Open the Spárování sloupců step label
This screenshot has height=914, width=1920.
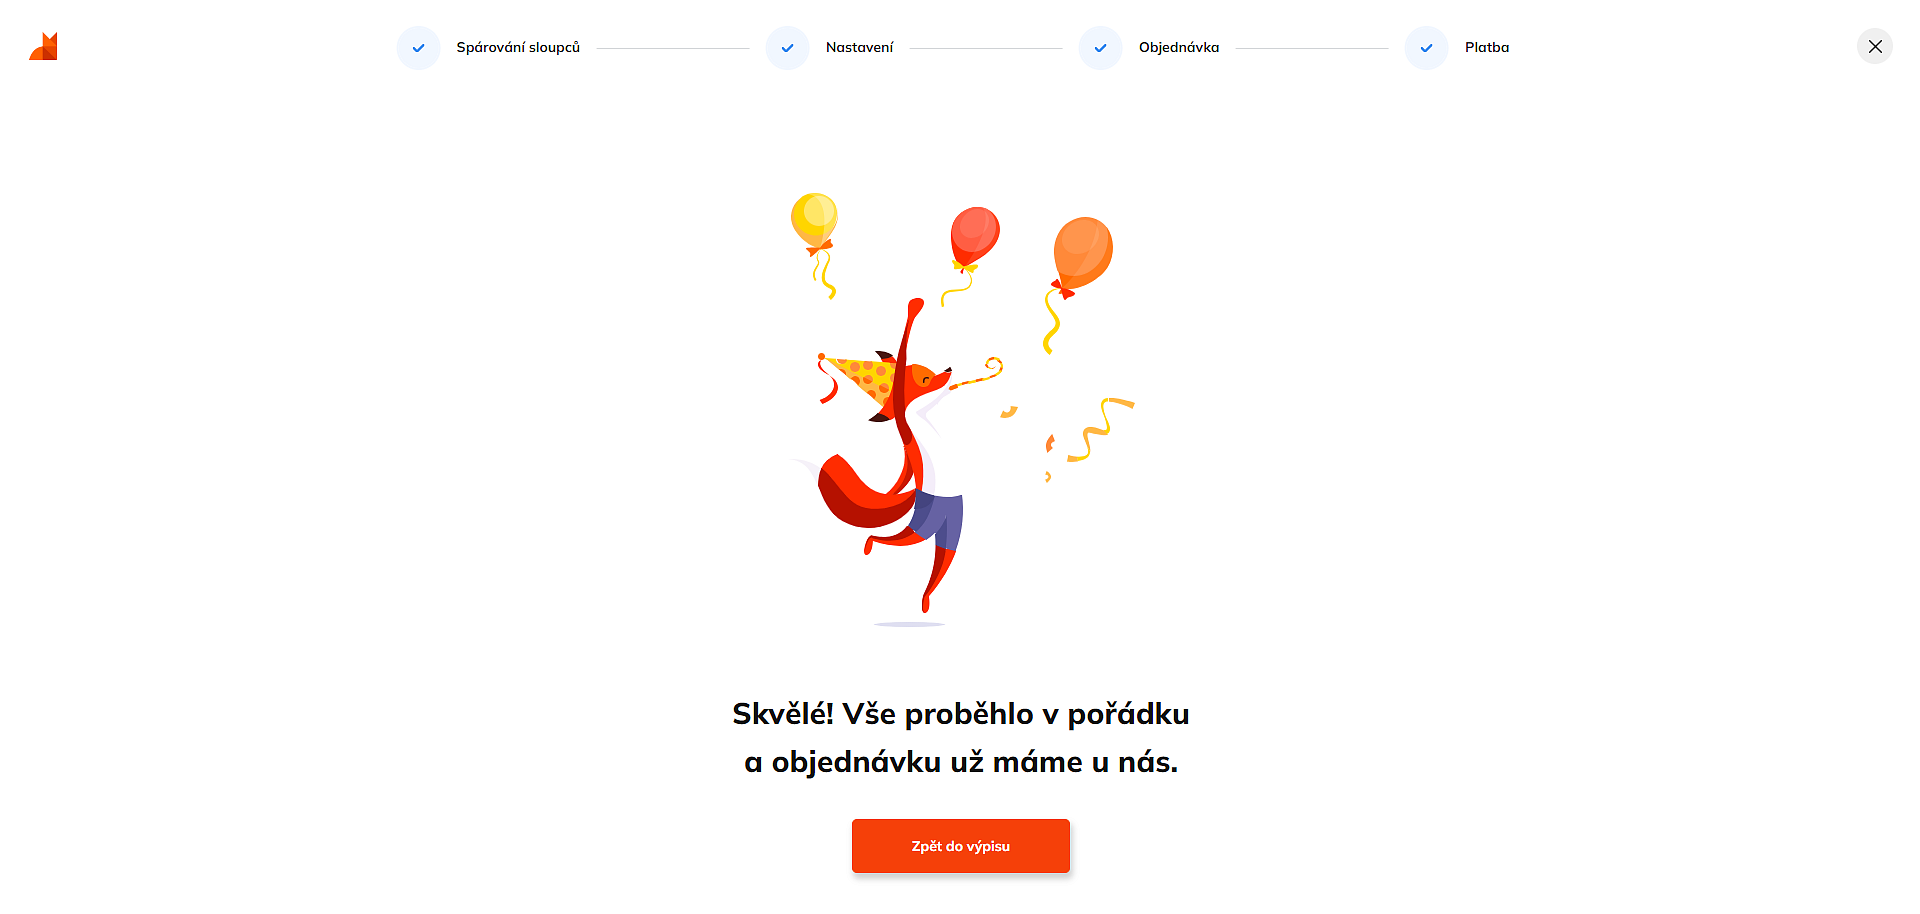(518, 47)
